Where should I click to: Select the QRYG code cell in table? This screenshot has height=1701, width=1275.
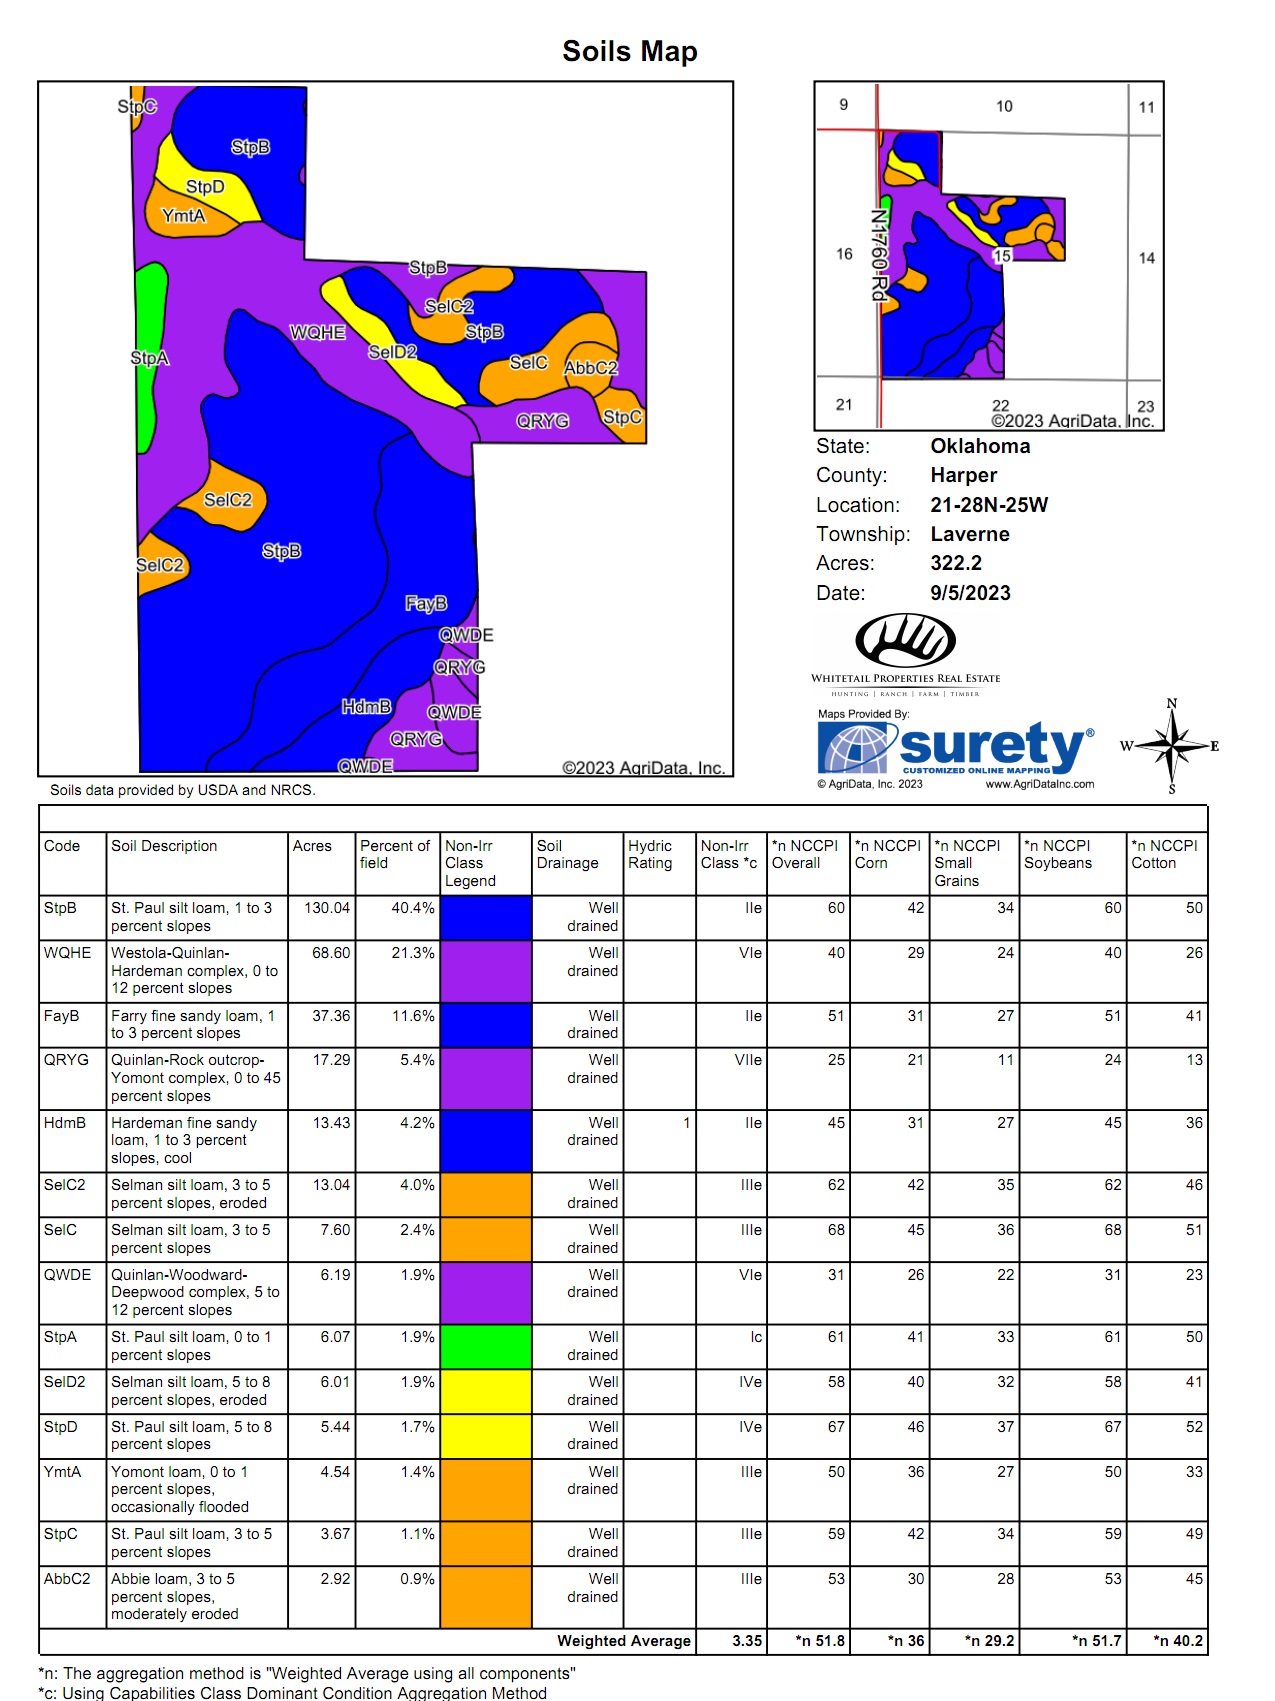(x=66, y=1060)
